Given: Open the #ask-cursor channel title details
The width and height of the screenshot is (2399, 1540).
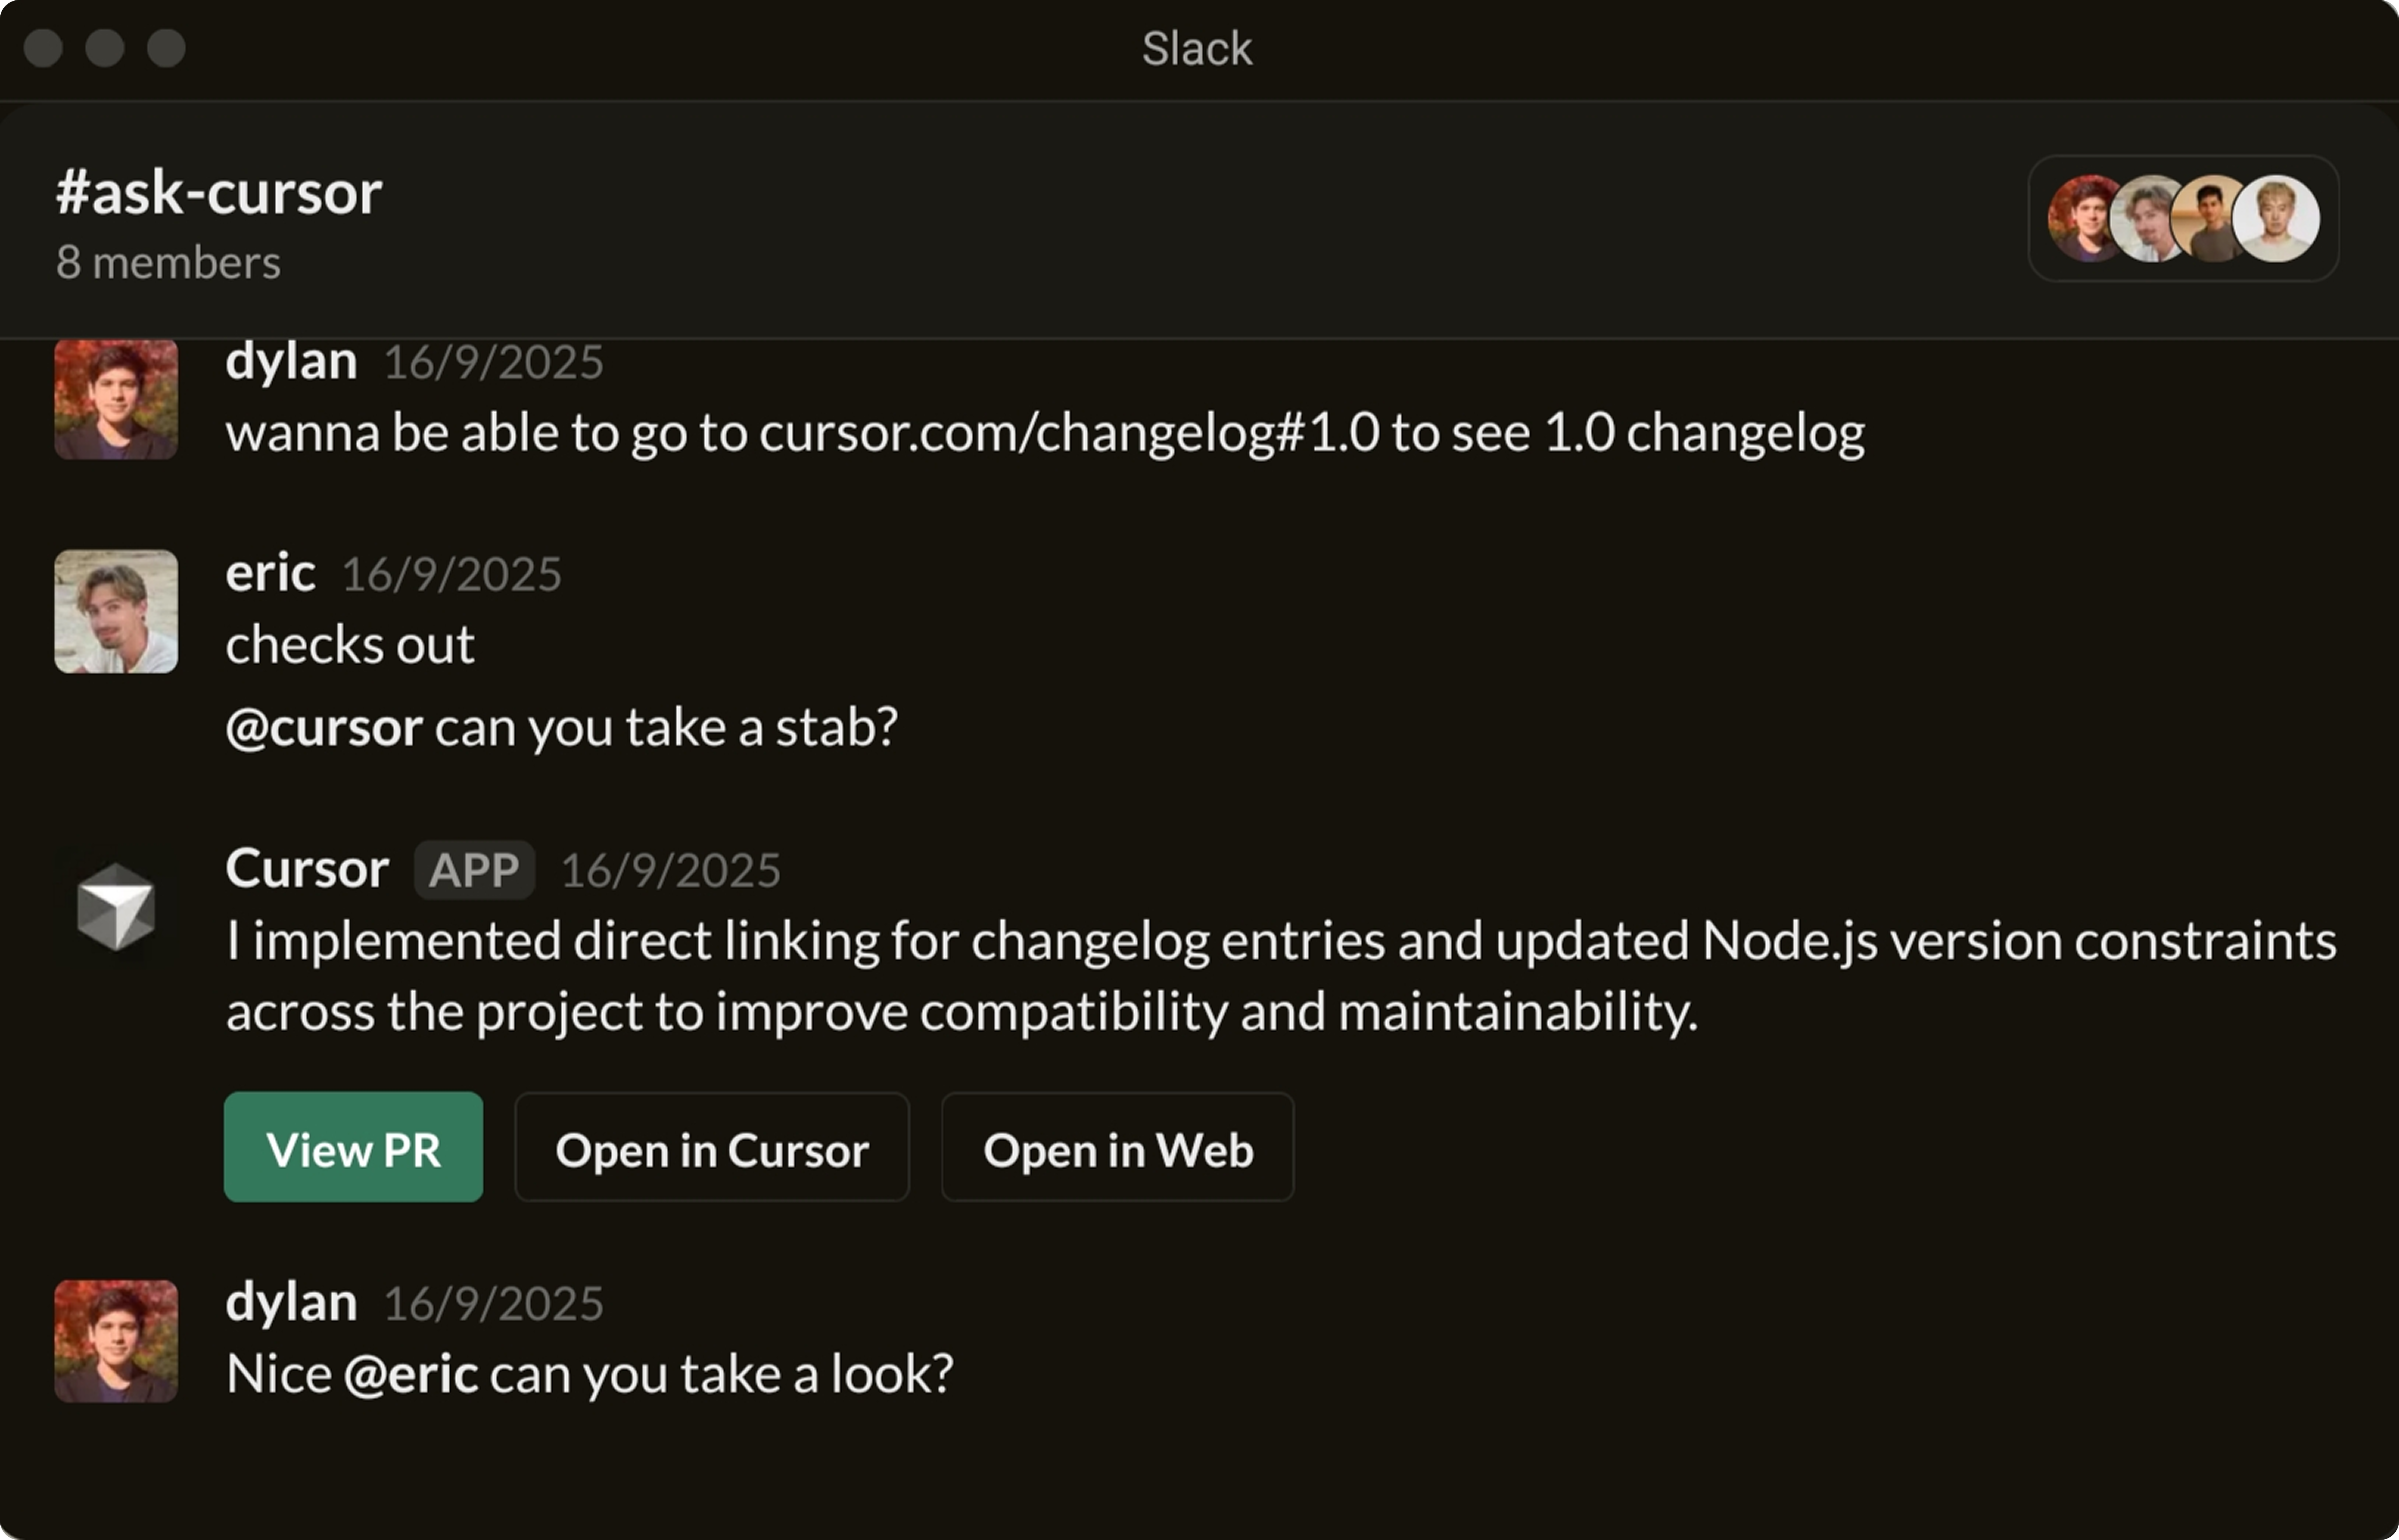Looking at the screenshot, I should [219, 192].
